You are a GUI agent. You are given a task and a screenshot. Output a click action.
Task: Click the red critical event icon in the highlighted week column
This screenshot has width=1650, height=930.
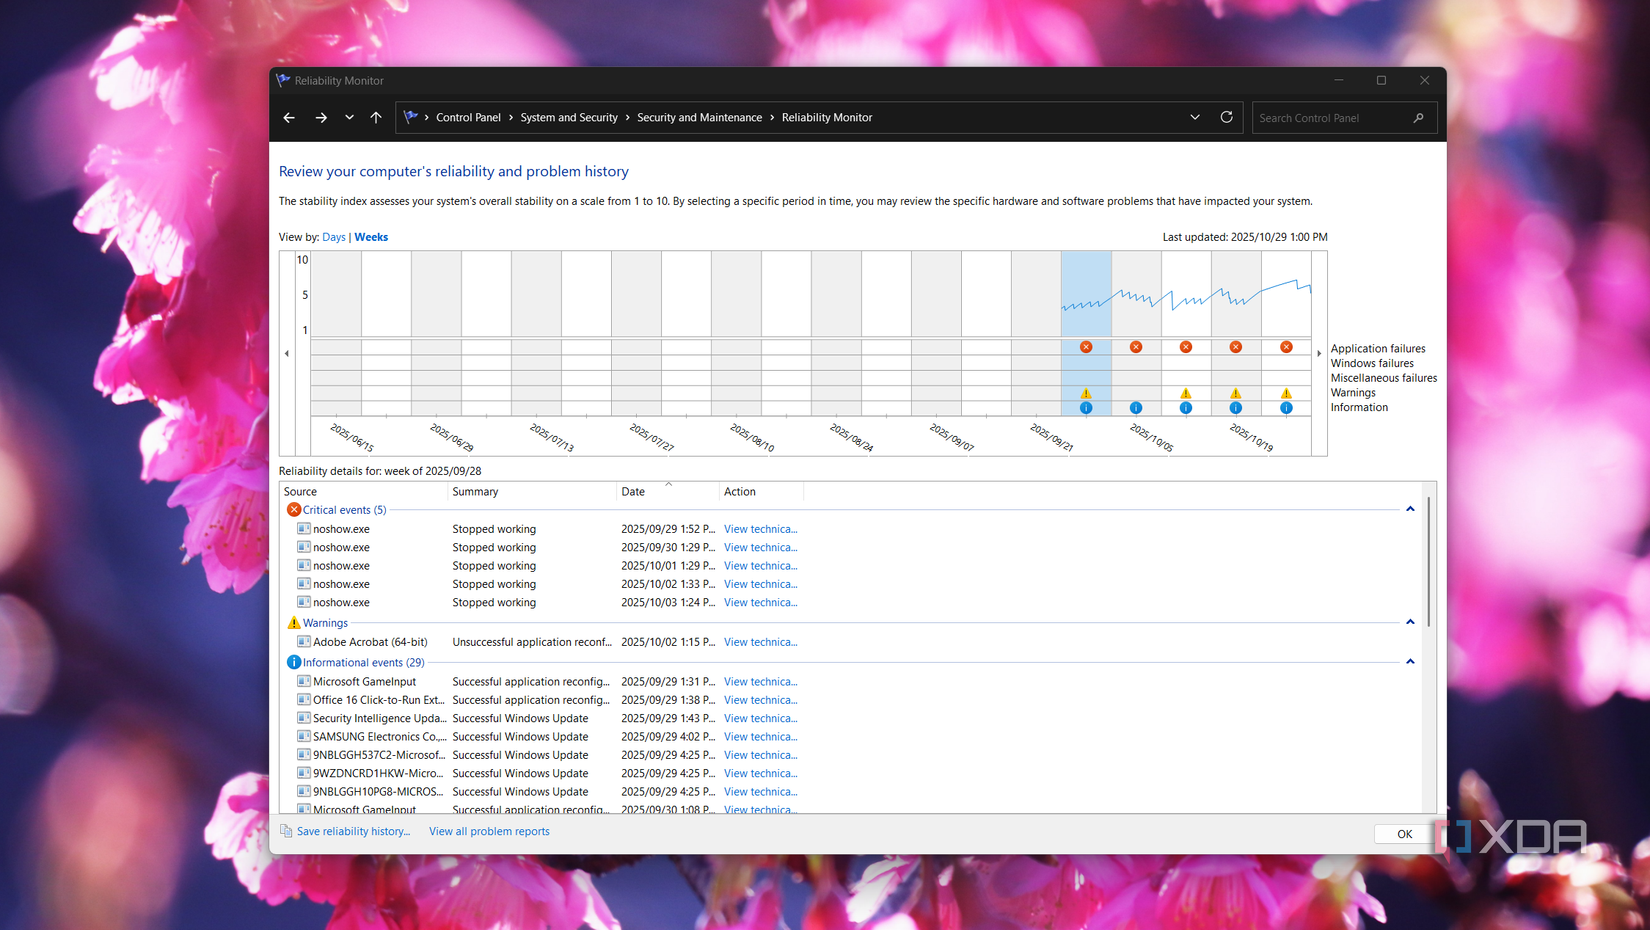pyautogui.click(x=1086, y=346)
